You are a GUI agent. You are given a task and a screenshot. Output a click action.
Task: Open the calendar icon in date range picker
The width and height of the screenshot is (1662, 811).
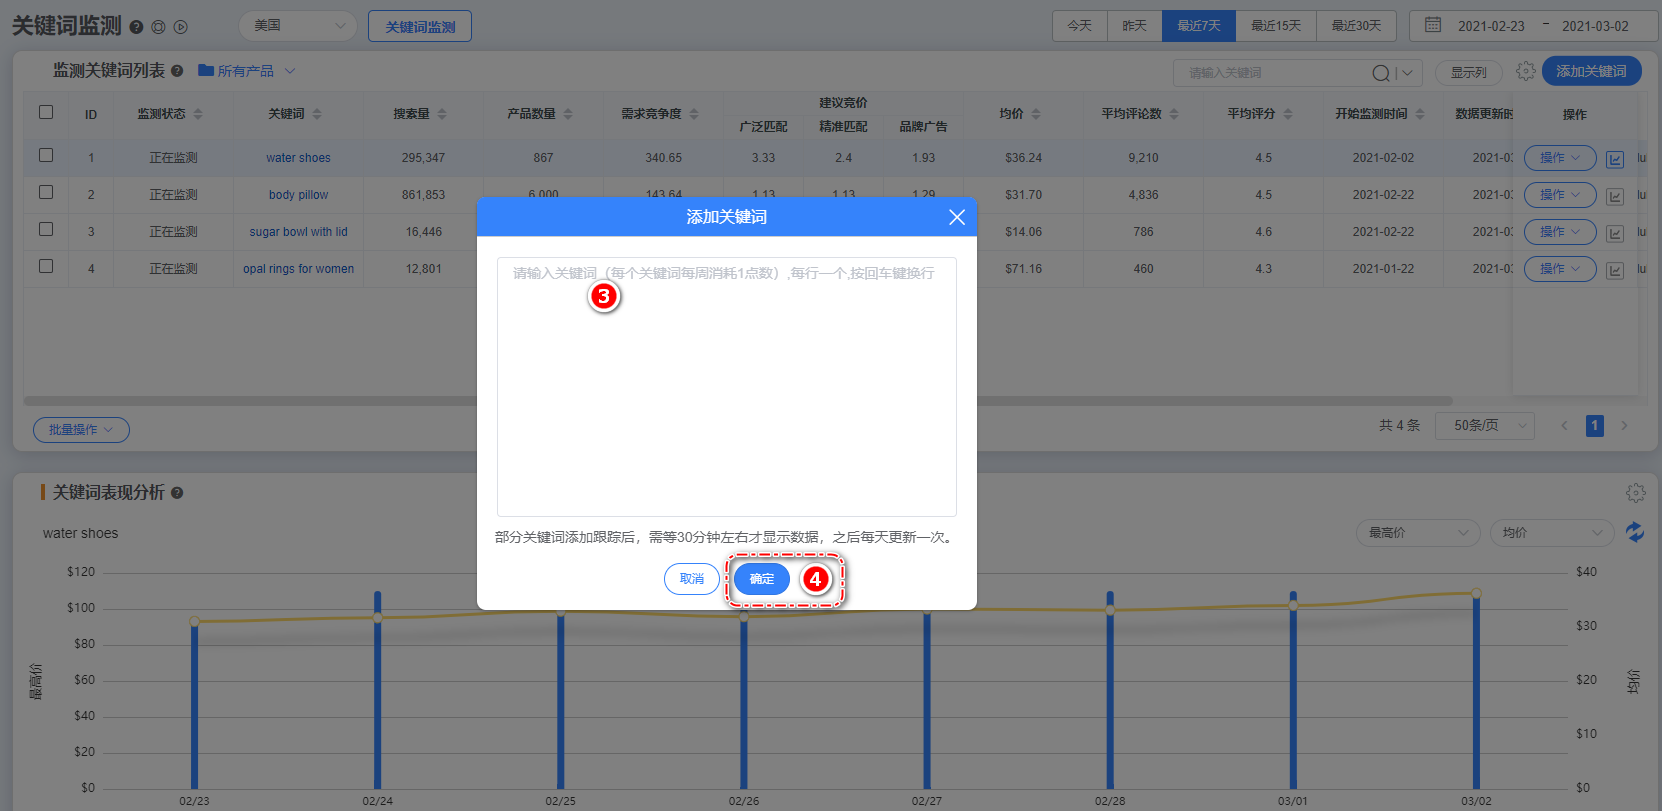point(1433,25)
